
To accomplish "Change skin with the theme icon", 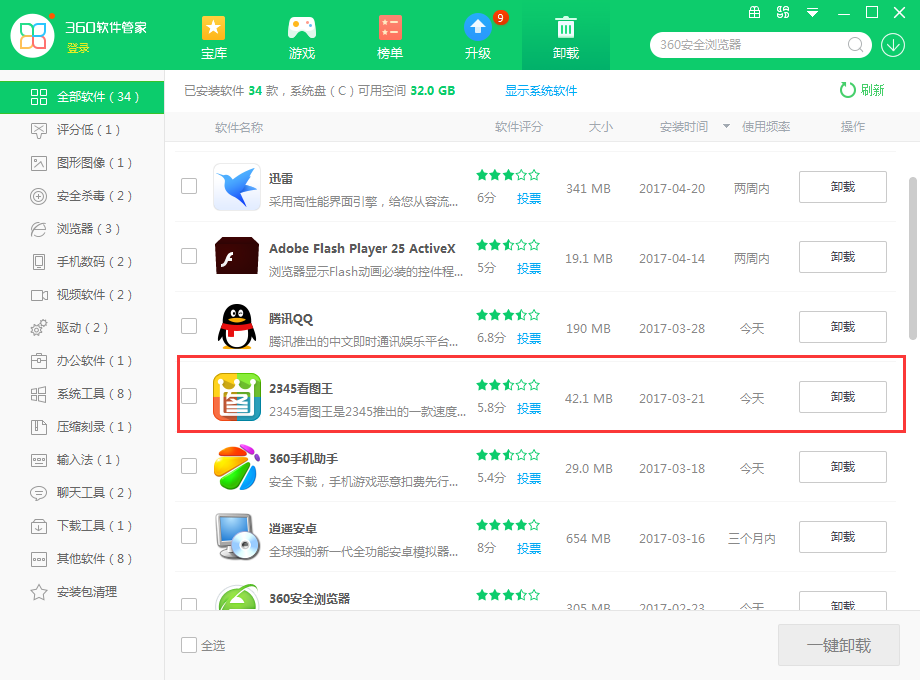I will (783, 13).
